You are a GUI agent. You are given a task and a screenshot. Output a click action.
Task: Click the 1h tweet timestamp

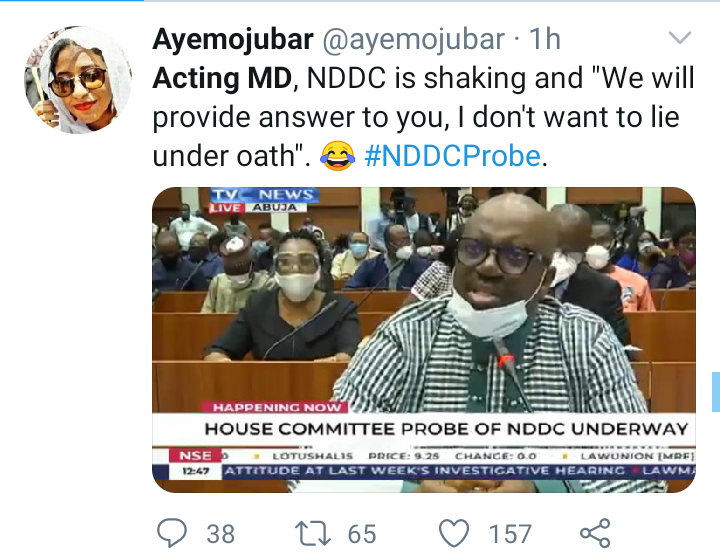545,39
